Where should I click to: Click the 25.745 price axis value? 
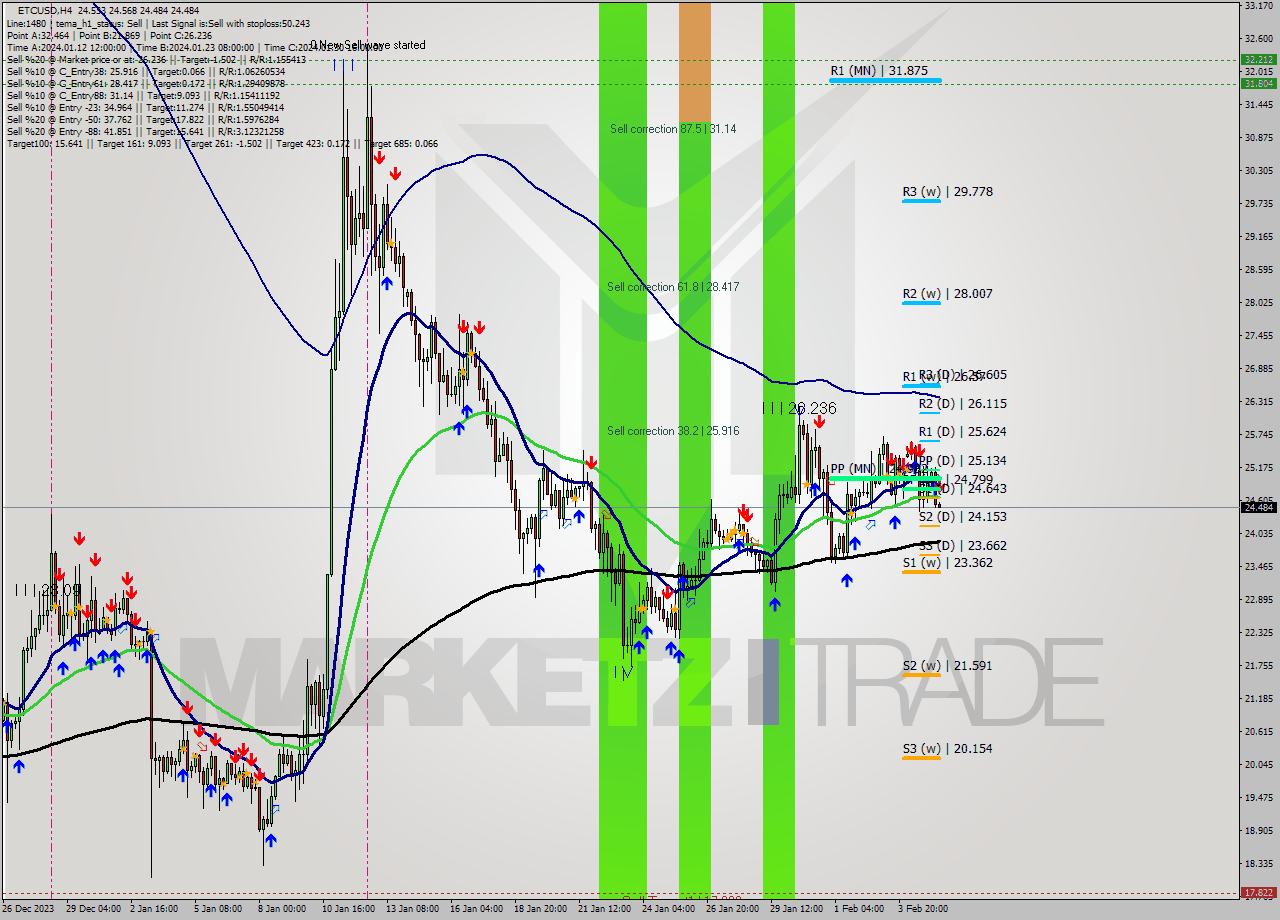(x=1257, y=434)
